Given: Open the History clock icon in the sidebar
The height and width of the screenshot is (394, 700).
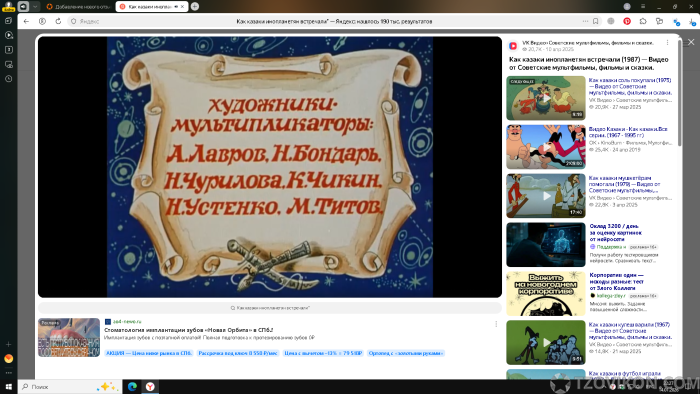Looking at the screenshot, I should [8, 79].
